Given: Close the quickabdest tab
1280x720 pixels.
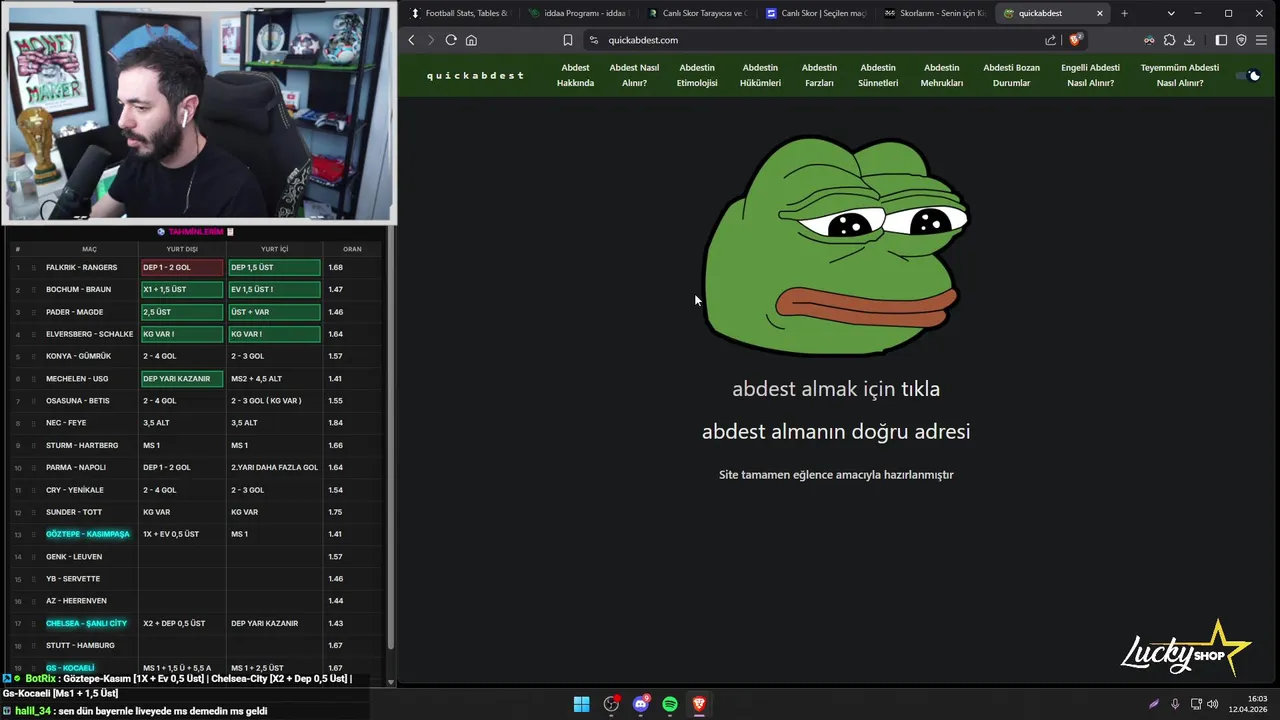Looking at the screenshot, I should pyautogui.click(x=1100, y=13).
